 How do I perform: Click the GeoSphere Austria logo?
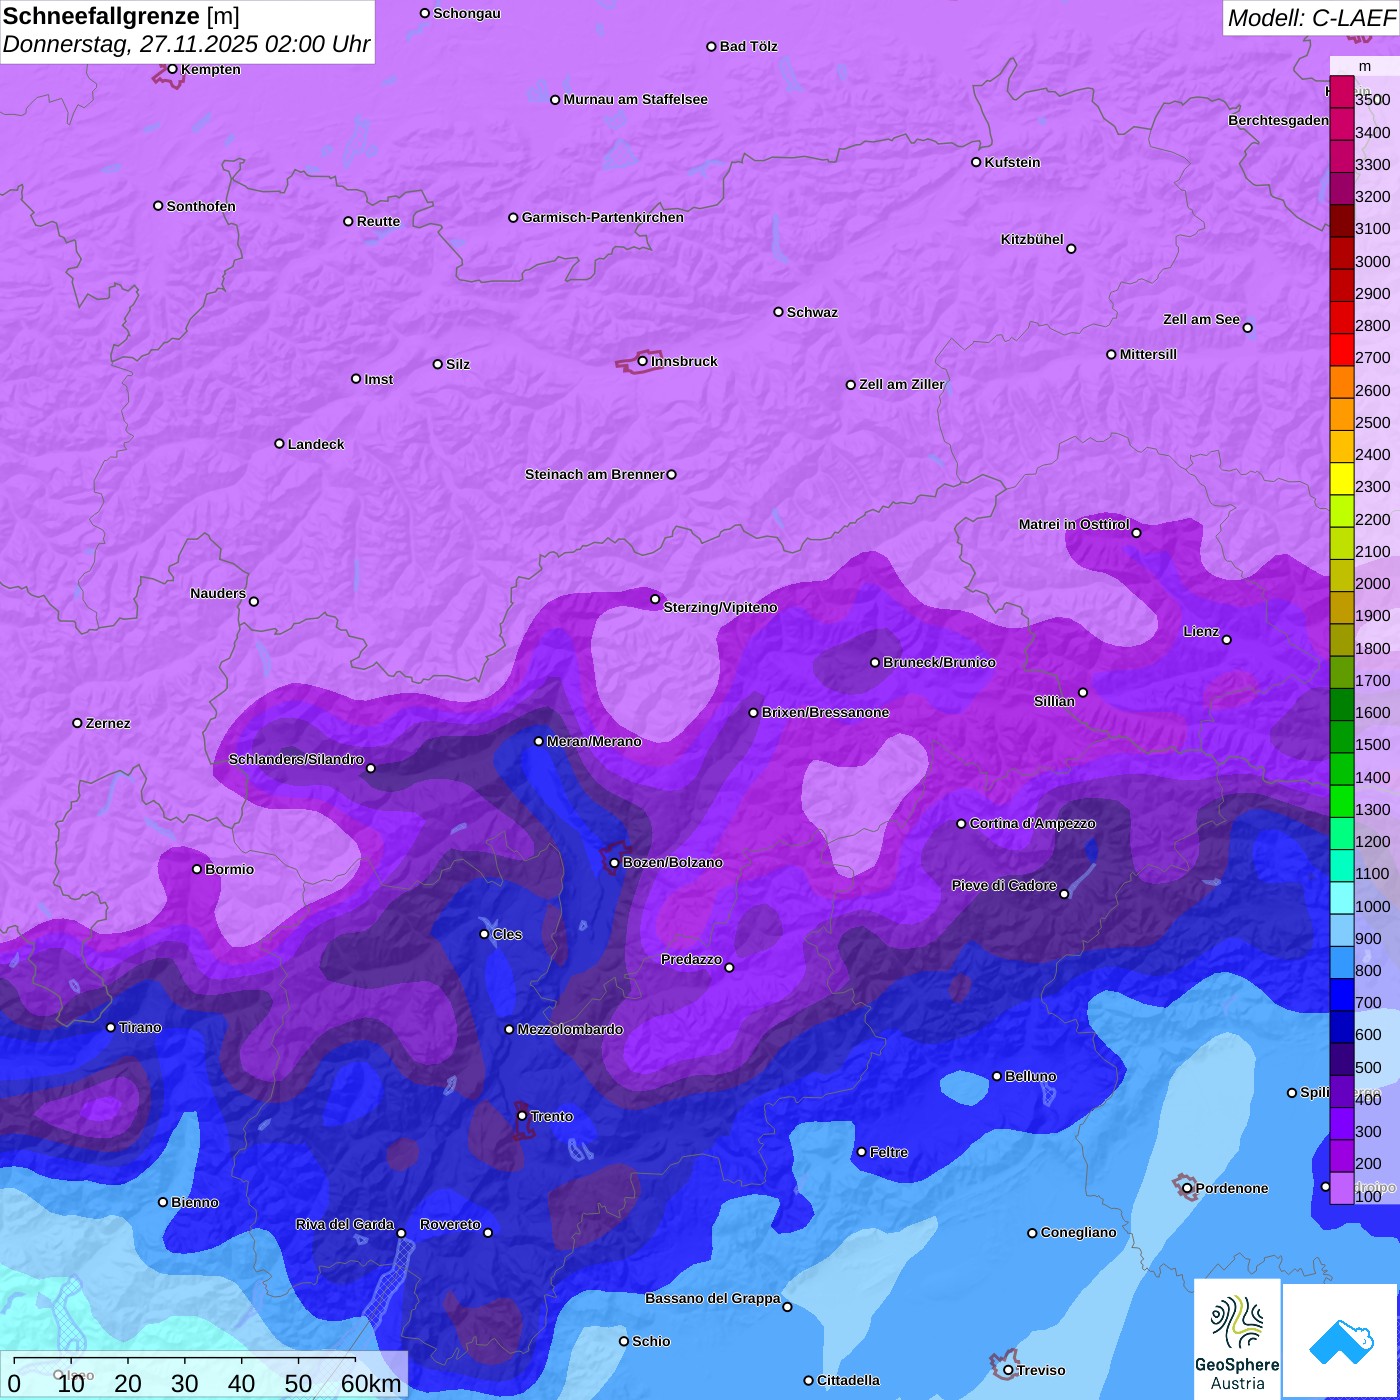1237,1340
